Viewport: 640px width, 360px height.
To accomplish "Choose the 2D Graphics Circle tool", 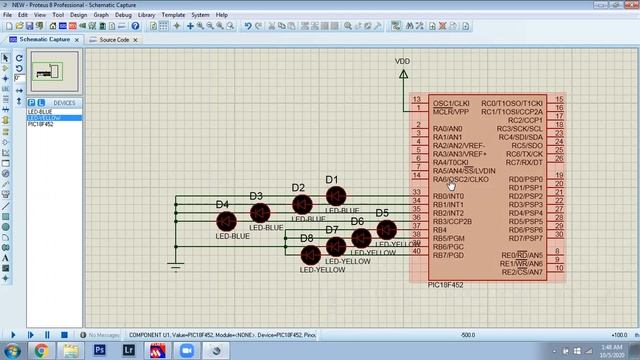I will coord(5,227).
